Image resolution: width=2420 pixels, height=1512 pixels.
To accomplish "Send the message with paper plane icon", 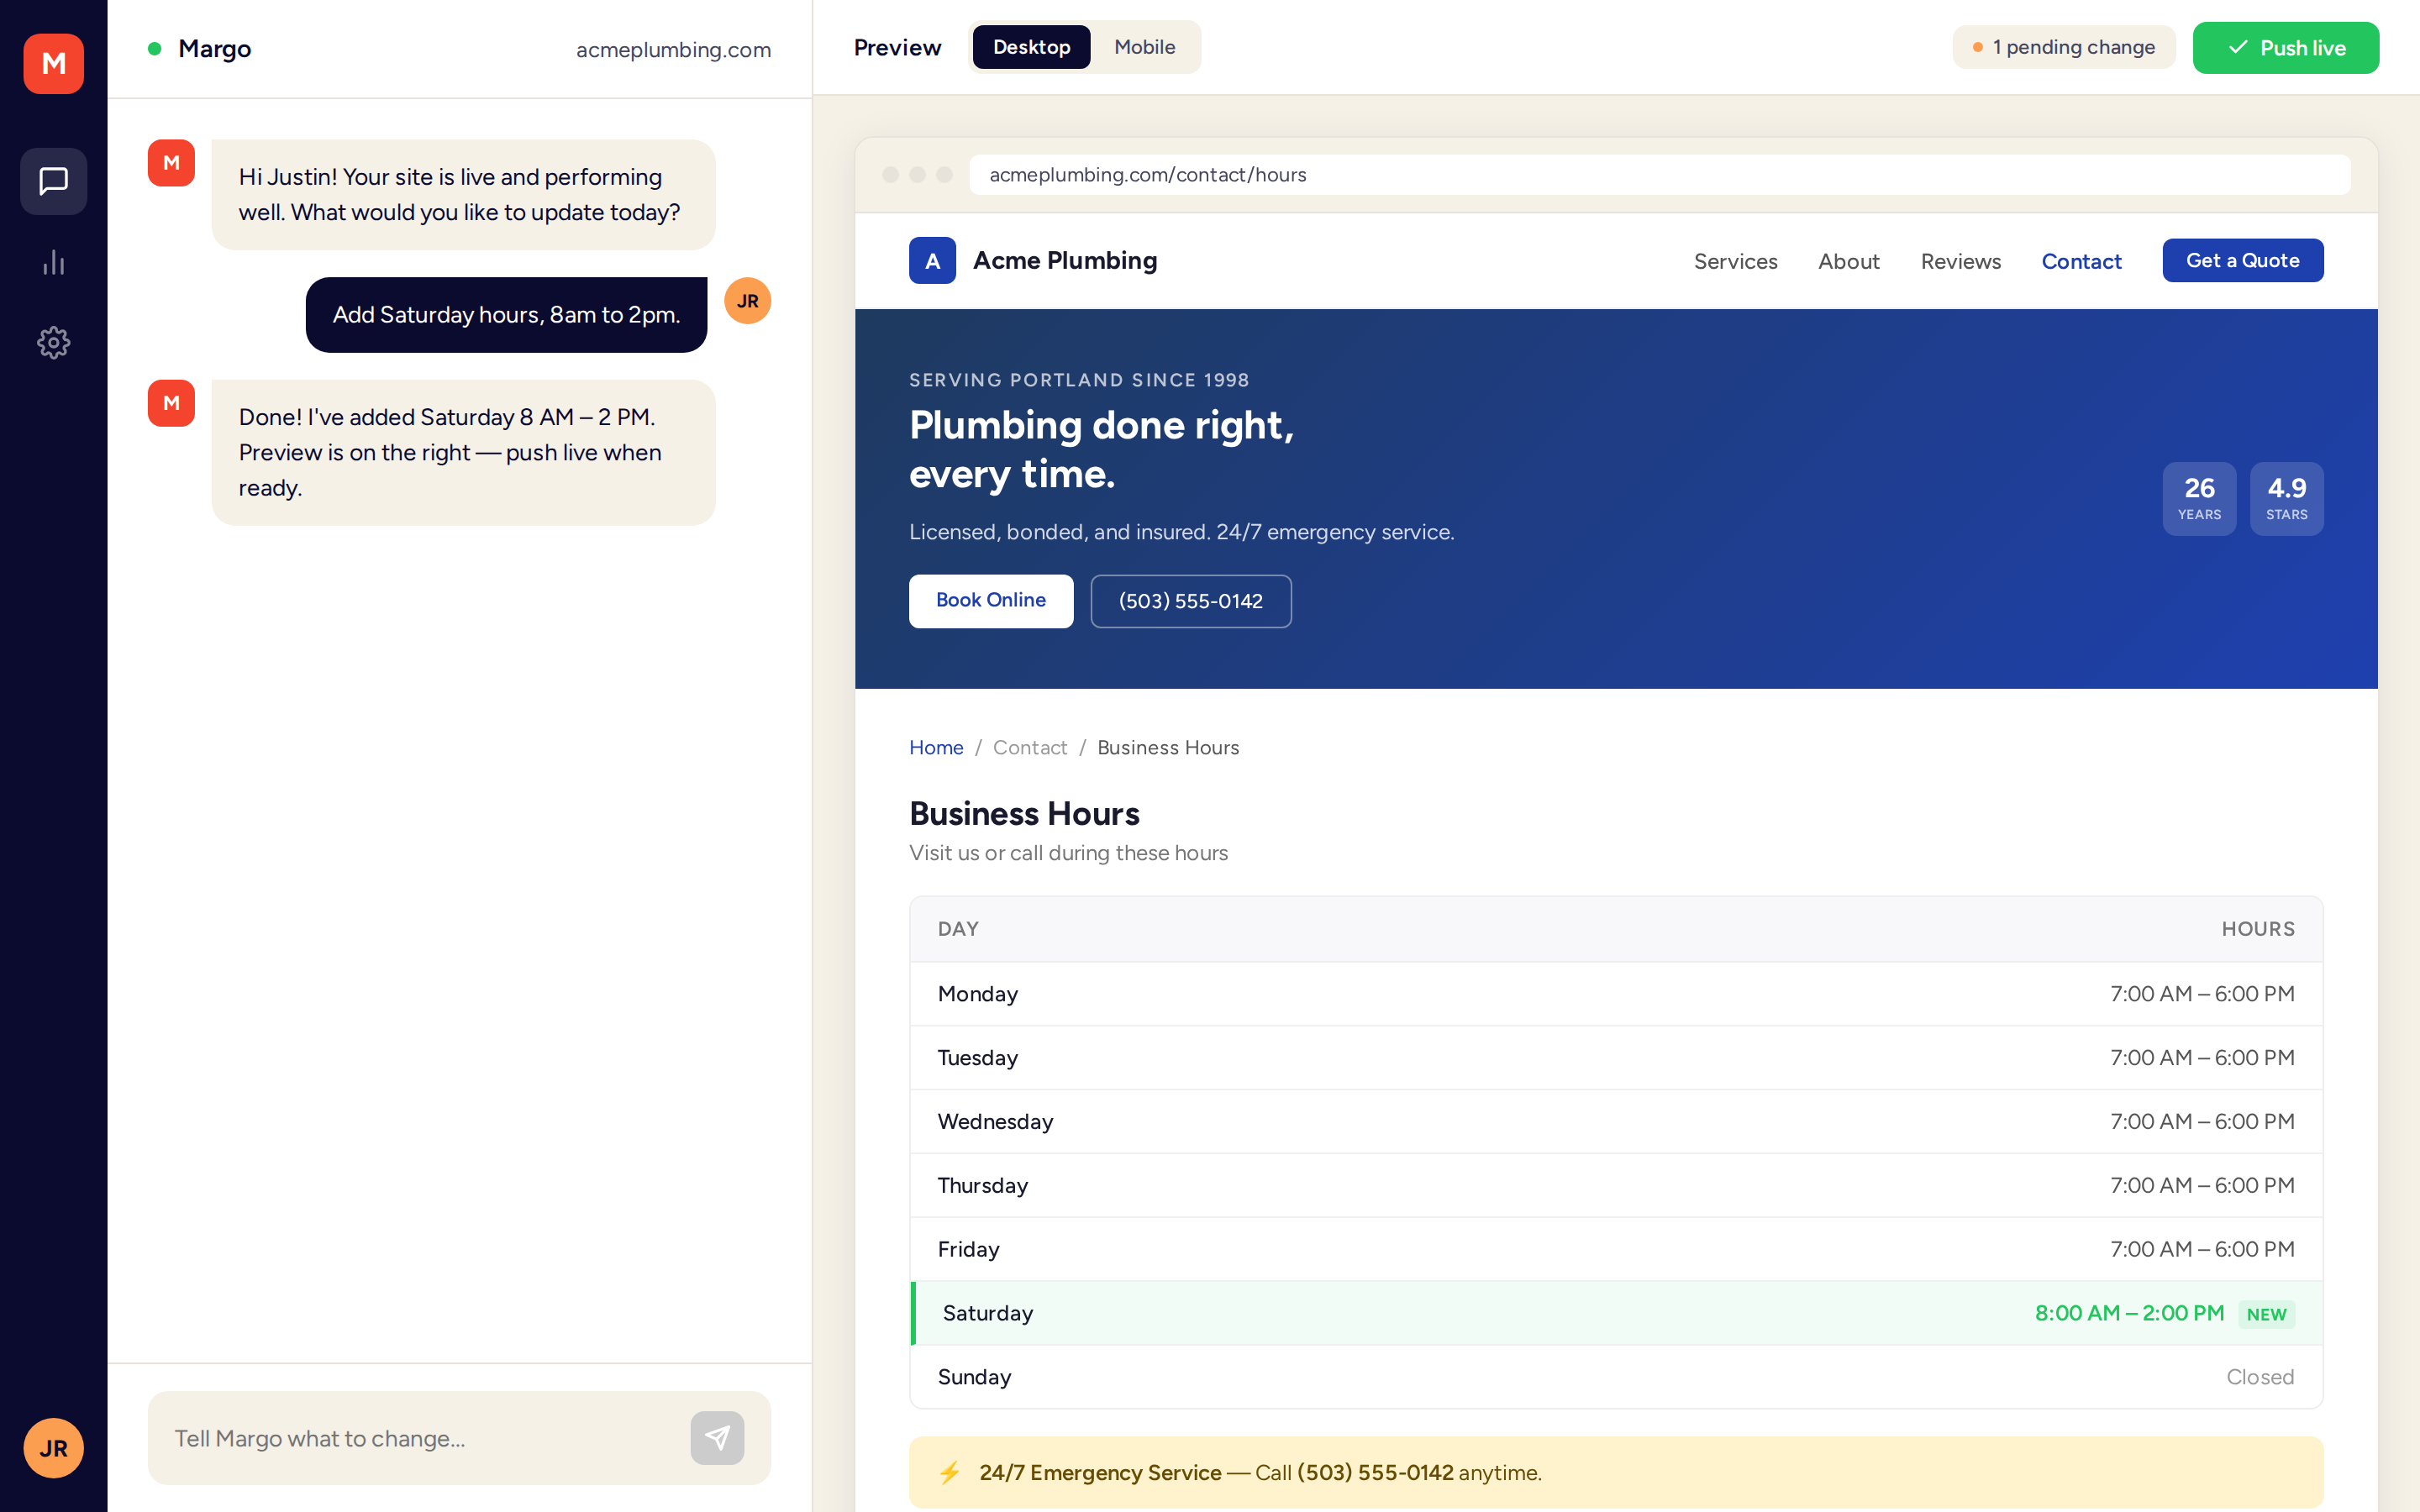I will [x=717, y=1438].
